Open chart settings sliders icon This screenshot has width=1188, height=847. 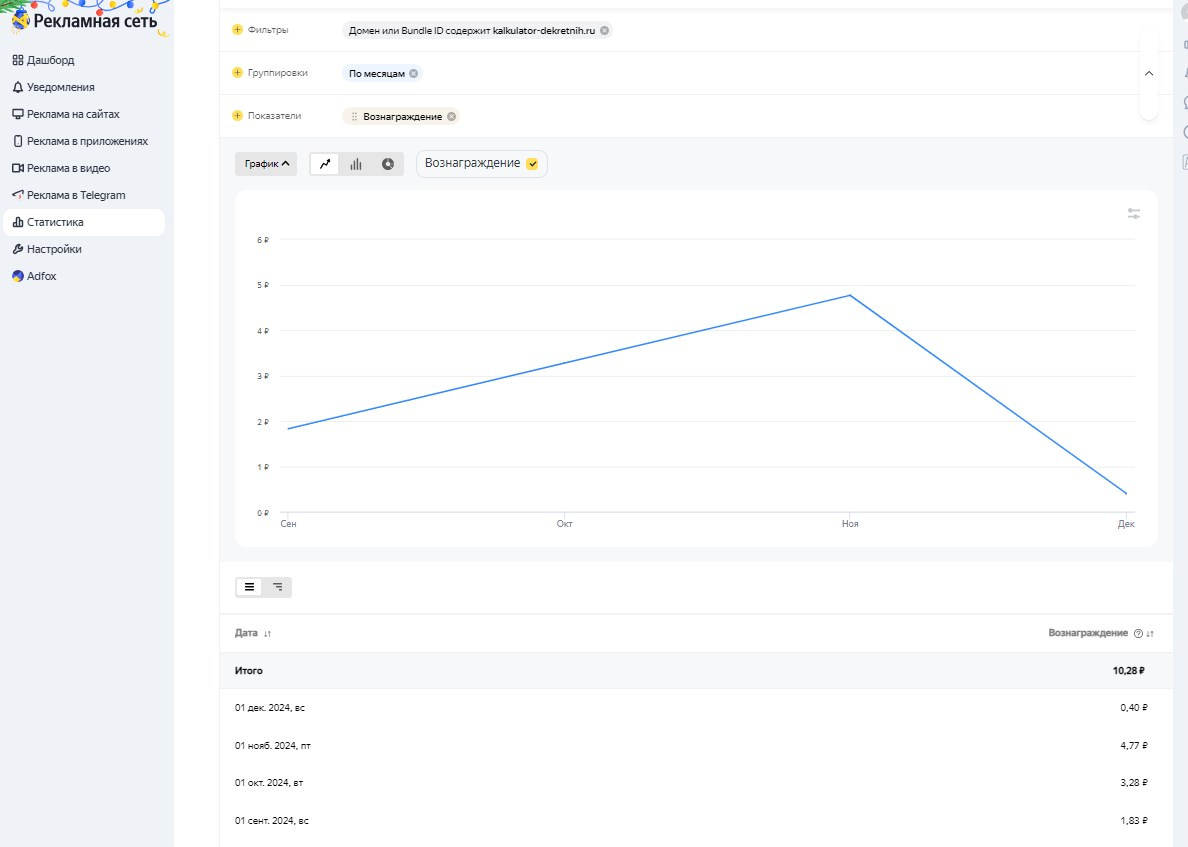pyautogui.click(x=1134, y=214)
